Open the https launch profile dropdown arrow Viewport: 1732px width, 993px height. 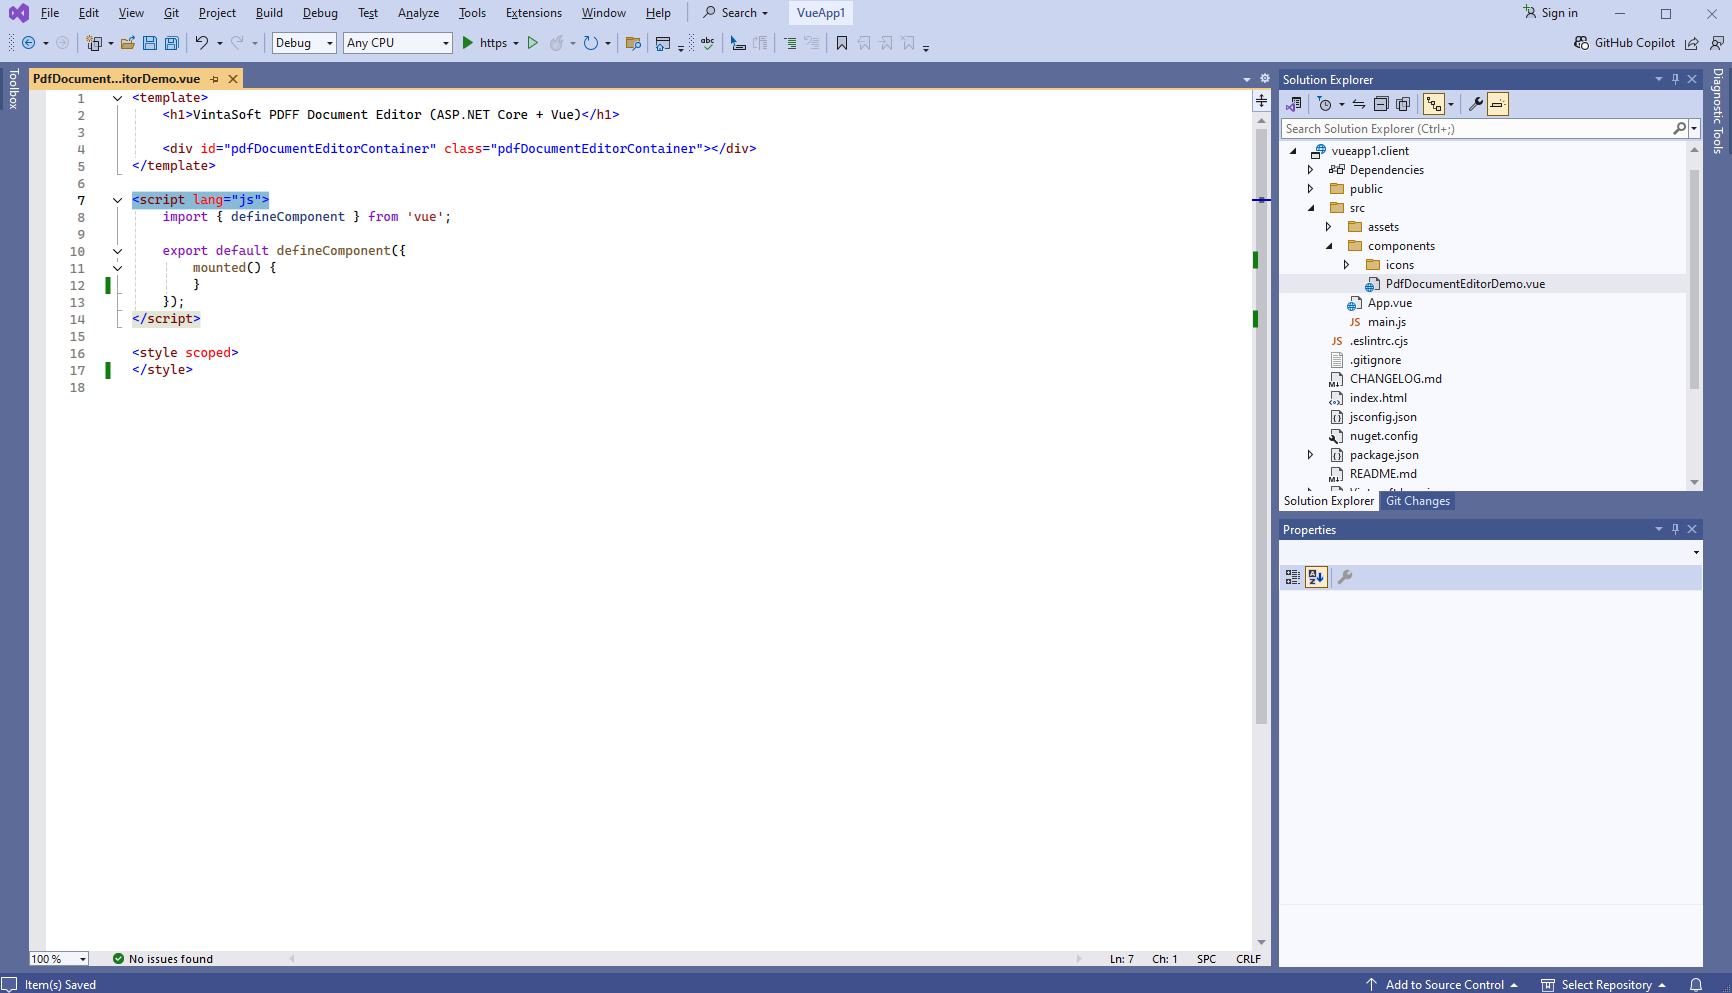point(516,43)
